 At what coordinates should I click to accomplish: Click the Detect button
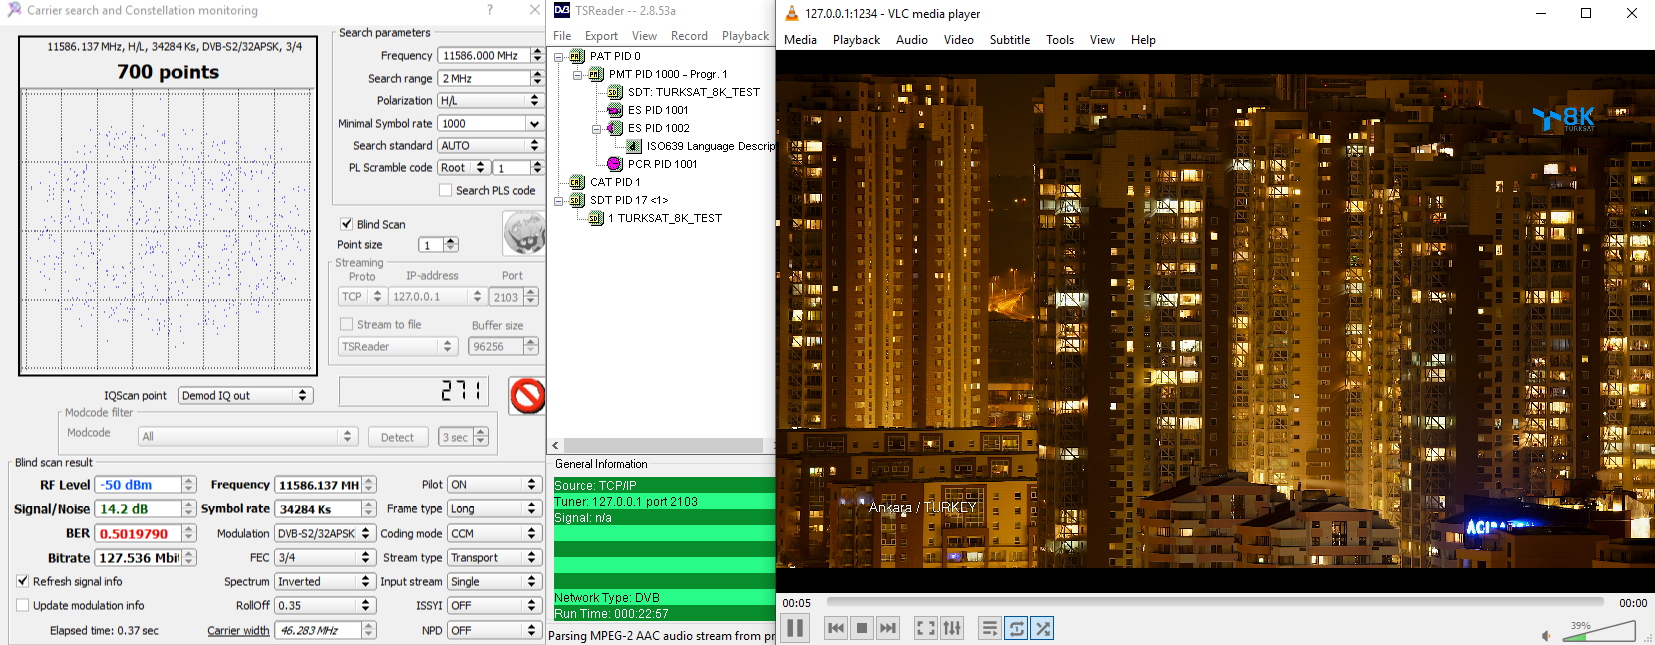(397, 437)
